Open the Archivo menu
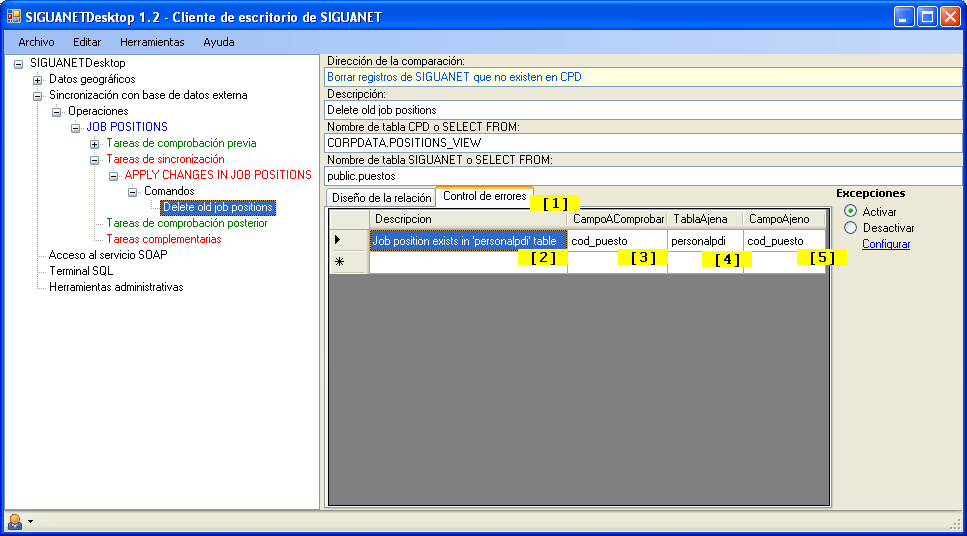The image size is (967, 536). point(36,42)
